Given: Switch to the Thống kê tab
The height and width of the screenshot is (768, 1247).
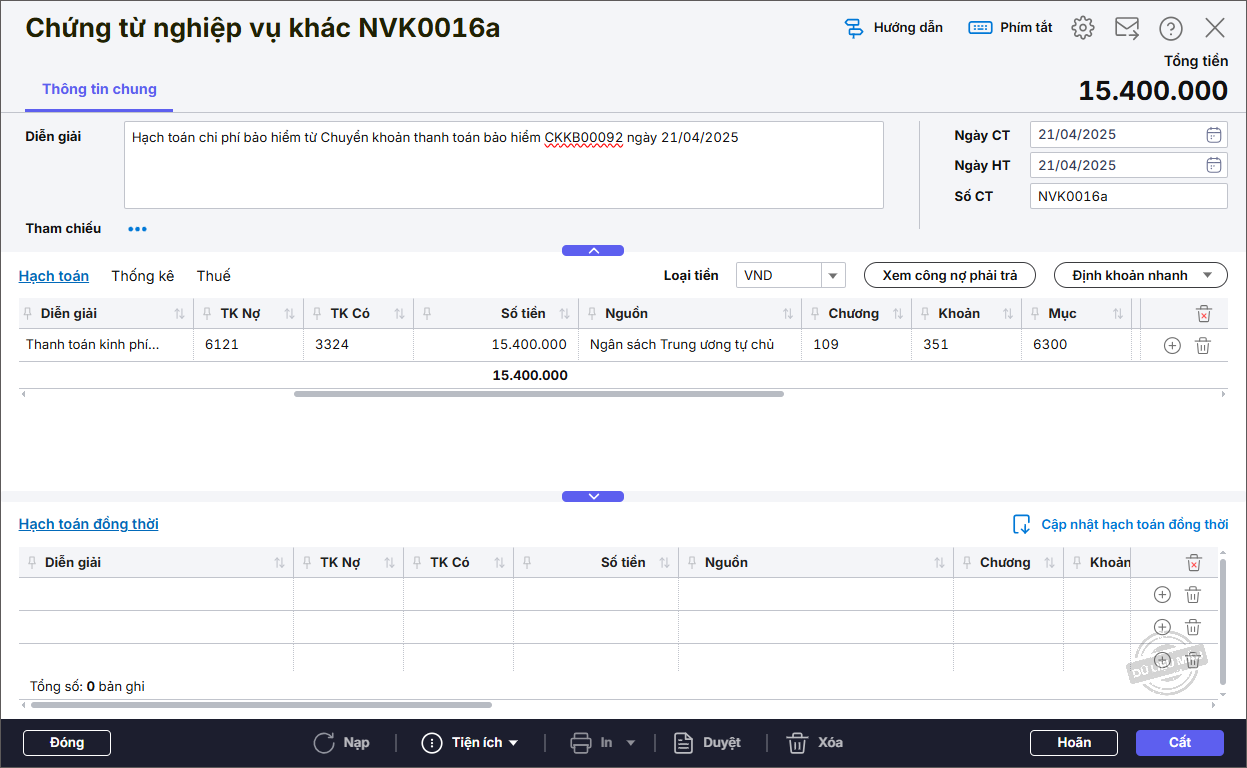Looking at the screenshot, I should [142, 276].
